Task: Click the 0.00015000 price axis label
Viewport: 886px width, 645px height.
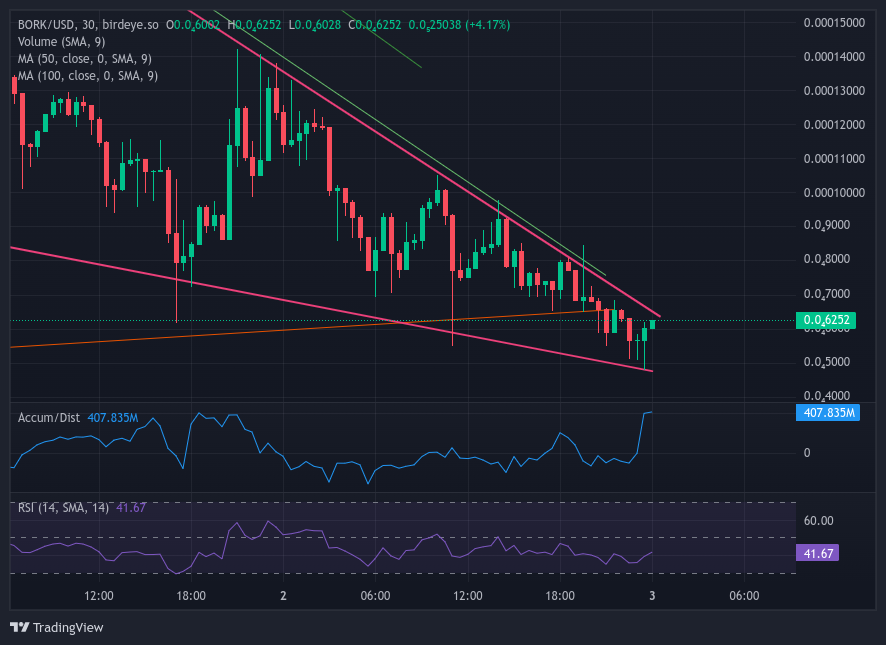Action: click(x=834, y=23)
